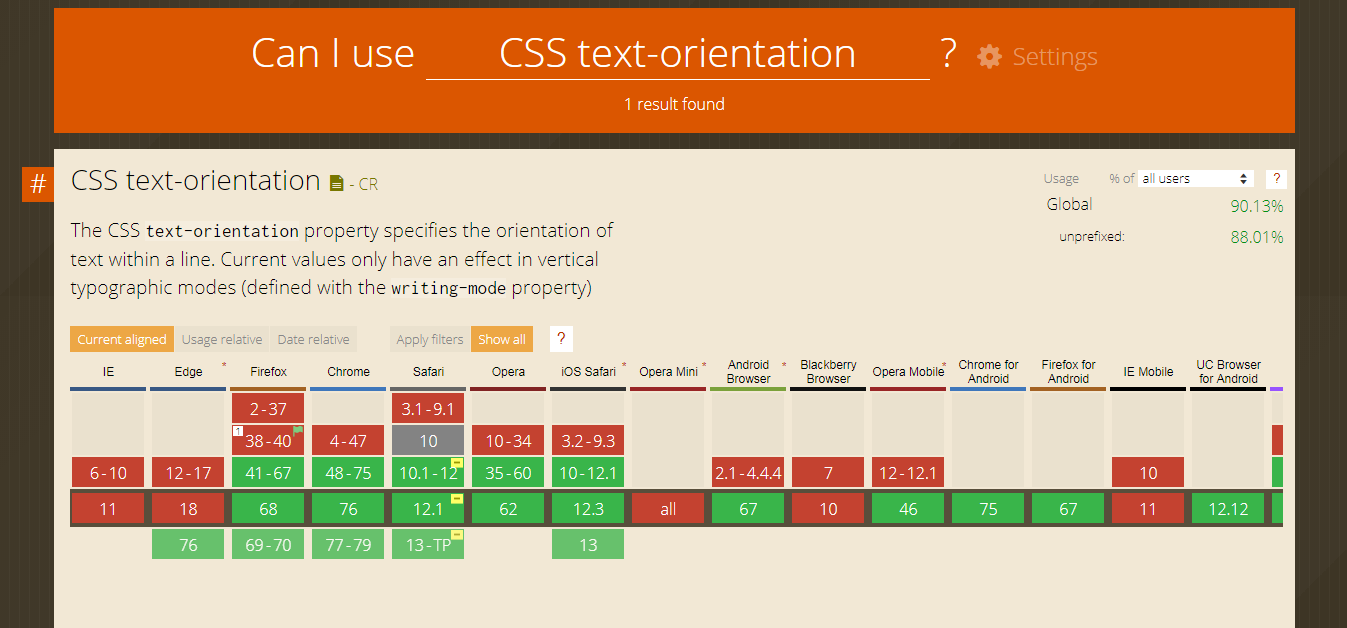
Task: Click the IE Mobile column header
Action: (x=1148, y=372)
